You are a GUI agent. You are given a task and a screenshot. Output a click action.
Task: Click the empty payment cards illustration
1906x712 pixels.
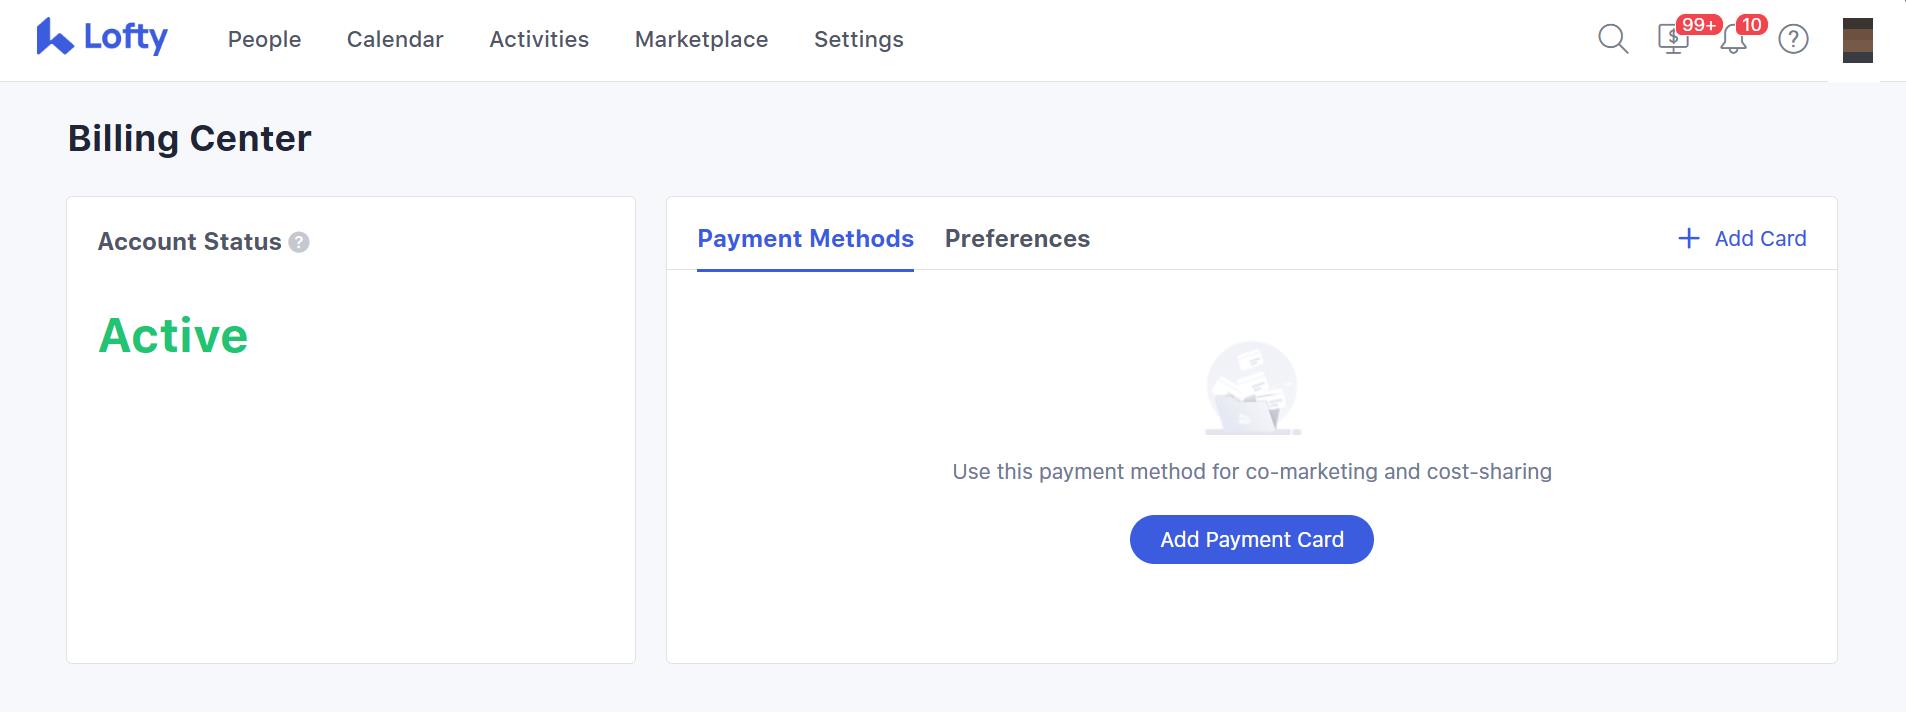pyautogui.click(x=1252, y=388)
